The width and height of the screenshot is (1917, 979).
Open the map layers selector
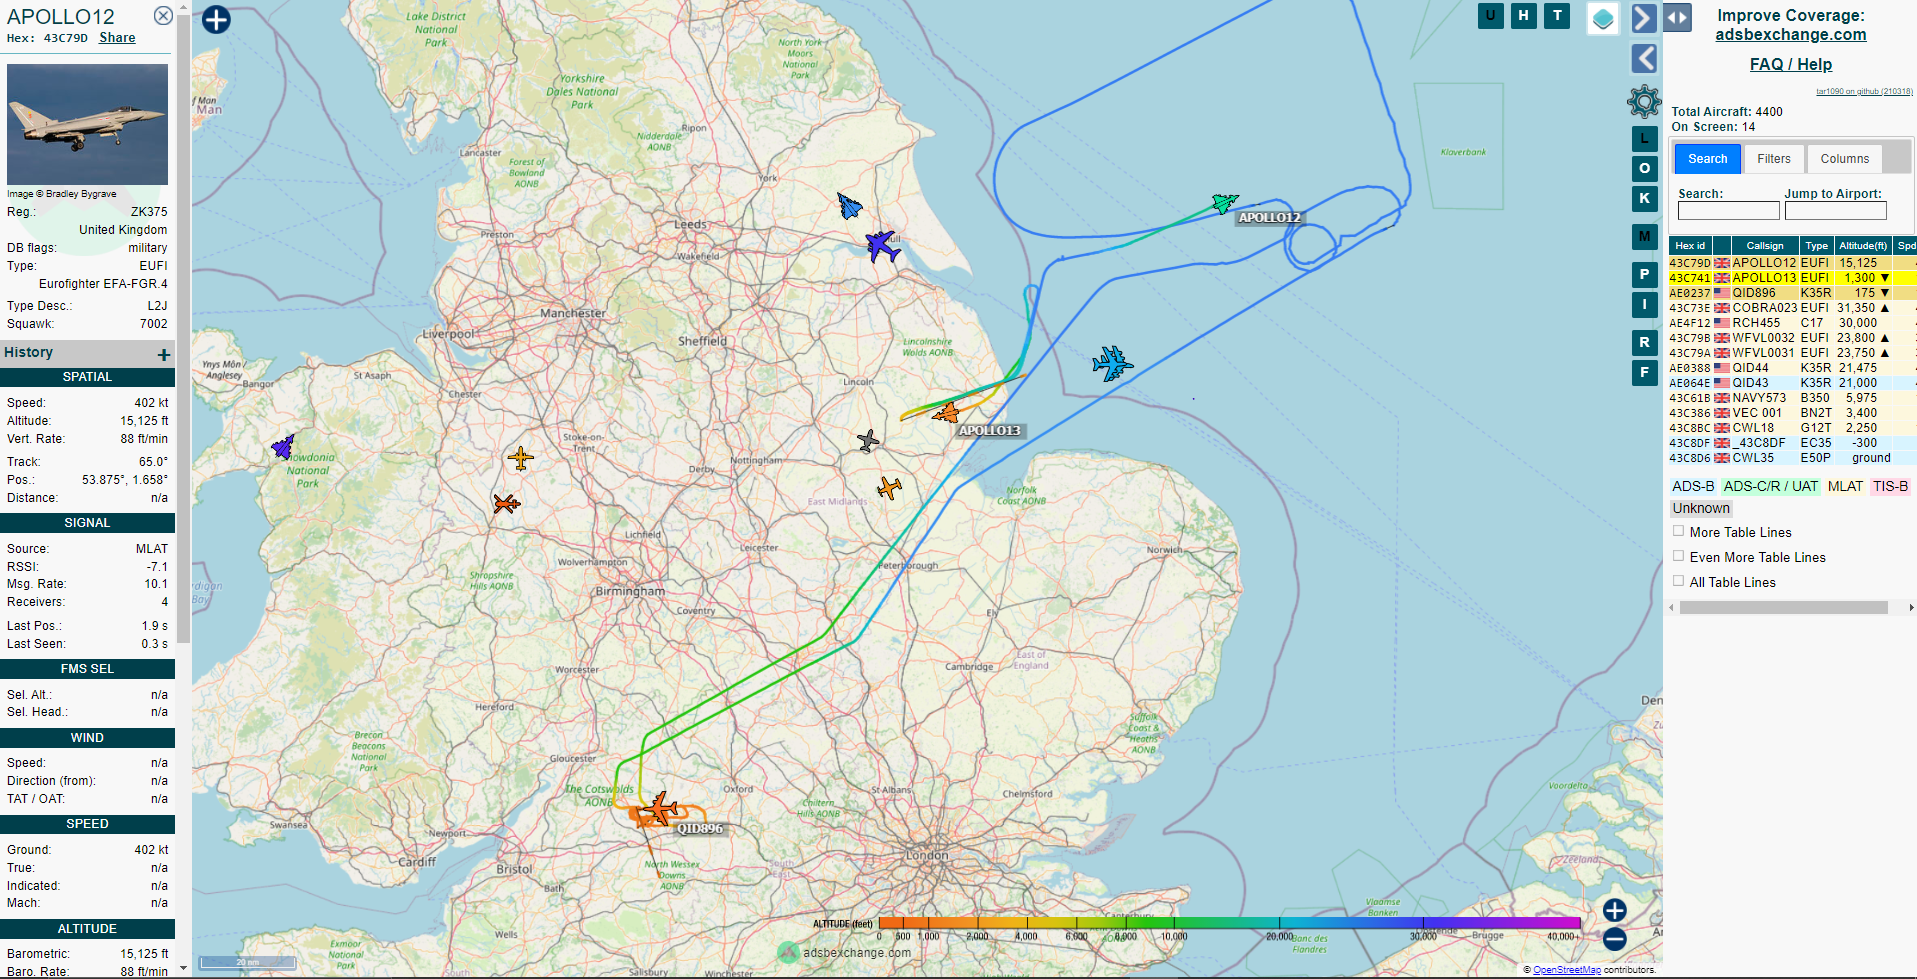click(1603, 19)
